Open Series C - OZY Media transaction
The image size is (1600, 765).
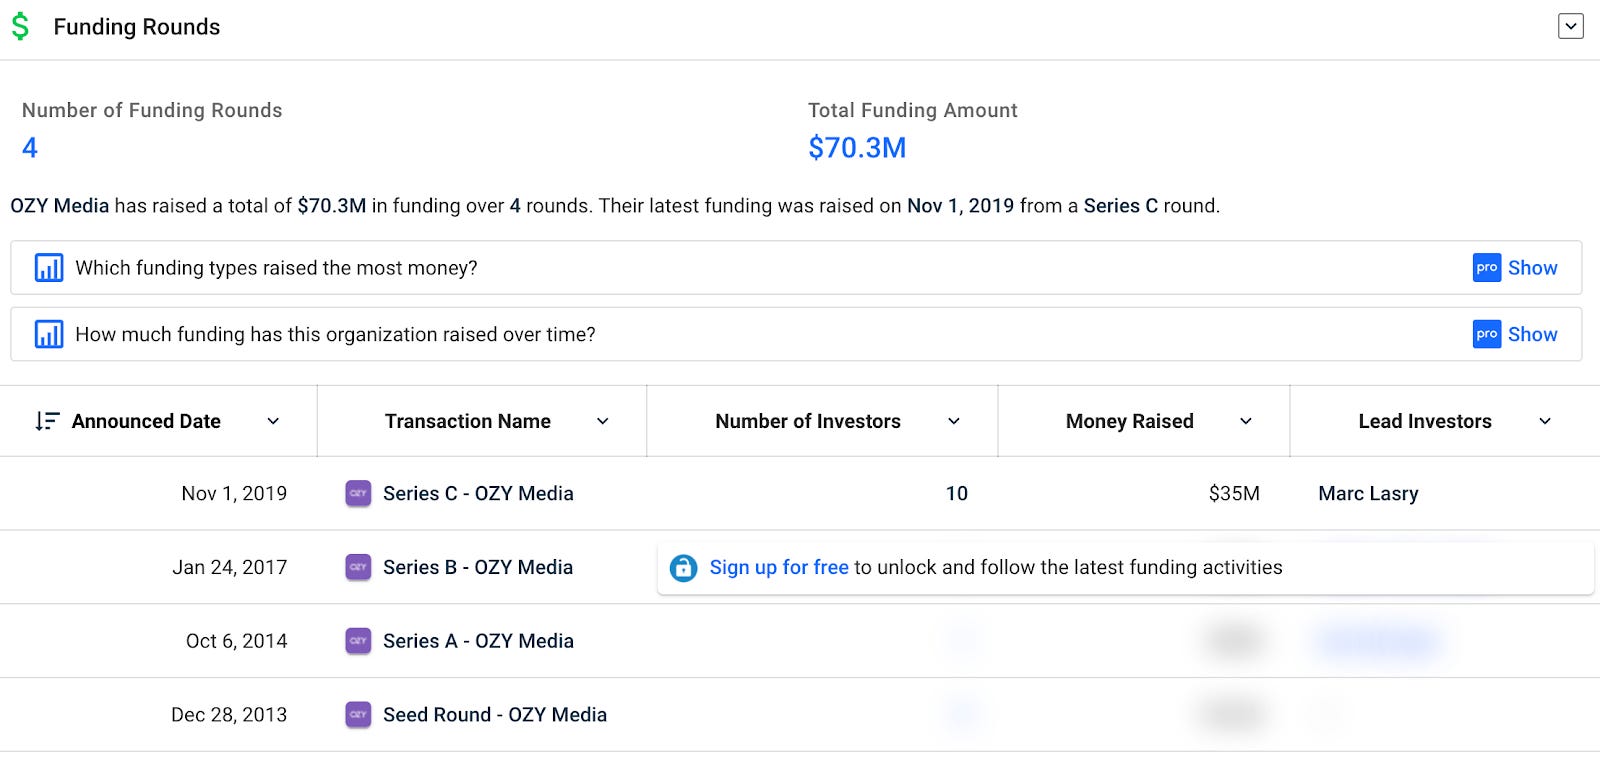click(x=478, y=493)
